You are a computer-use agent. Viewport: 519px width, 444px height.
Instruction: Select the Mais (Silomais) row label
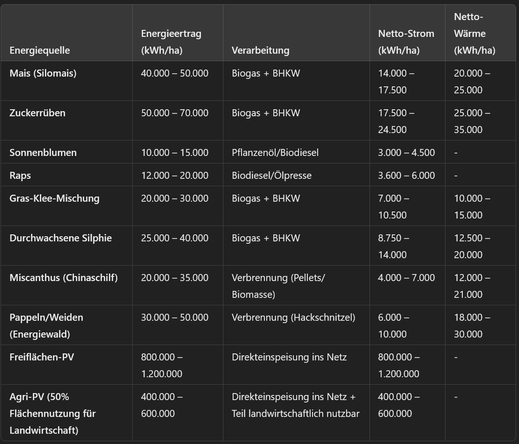pos(43,73)
